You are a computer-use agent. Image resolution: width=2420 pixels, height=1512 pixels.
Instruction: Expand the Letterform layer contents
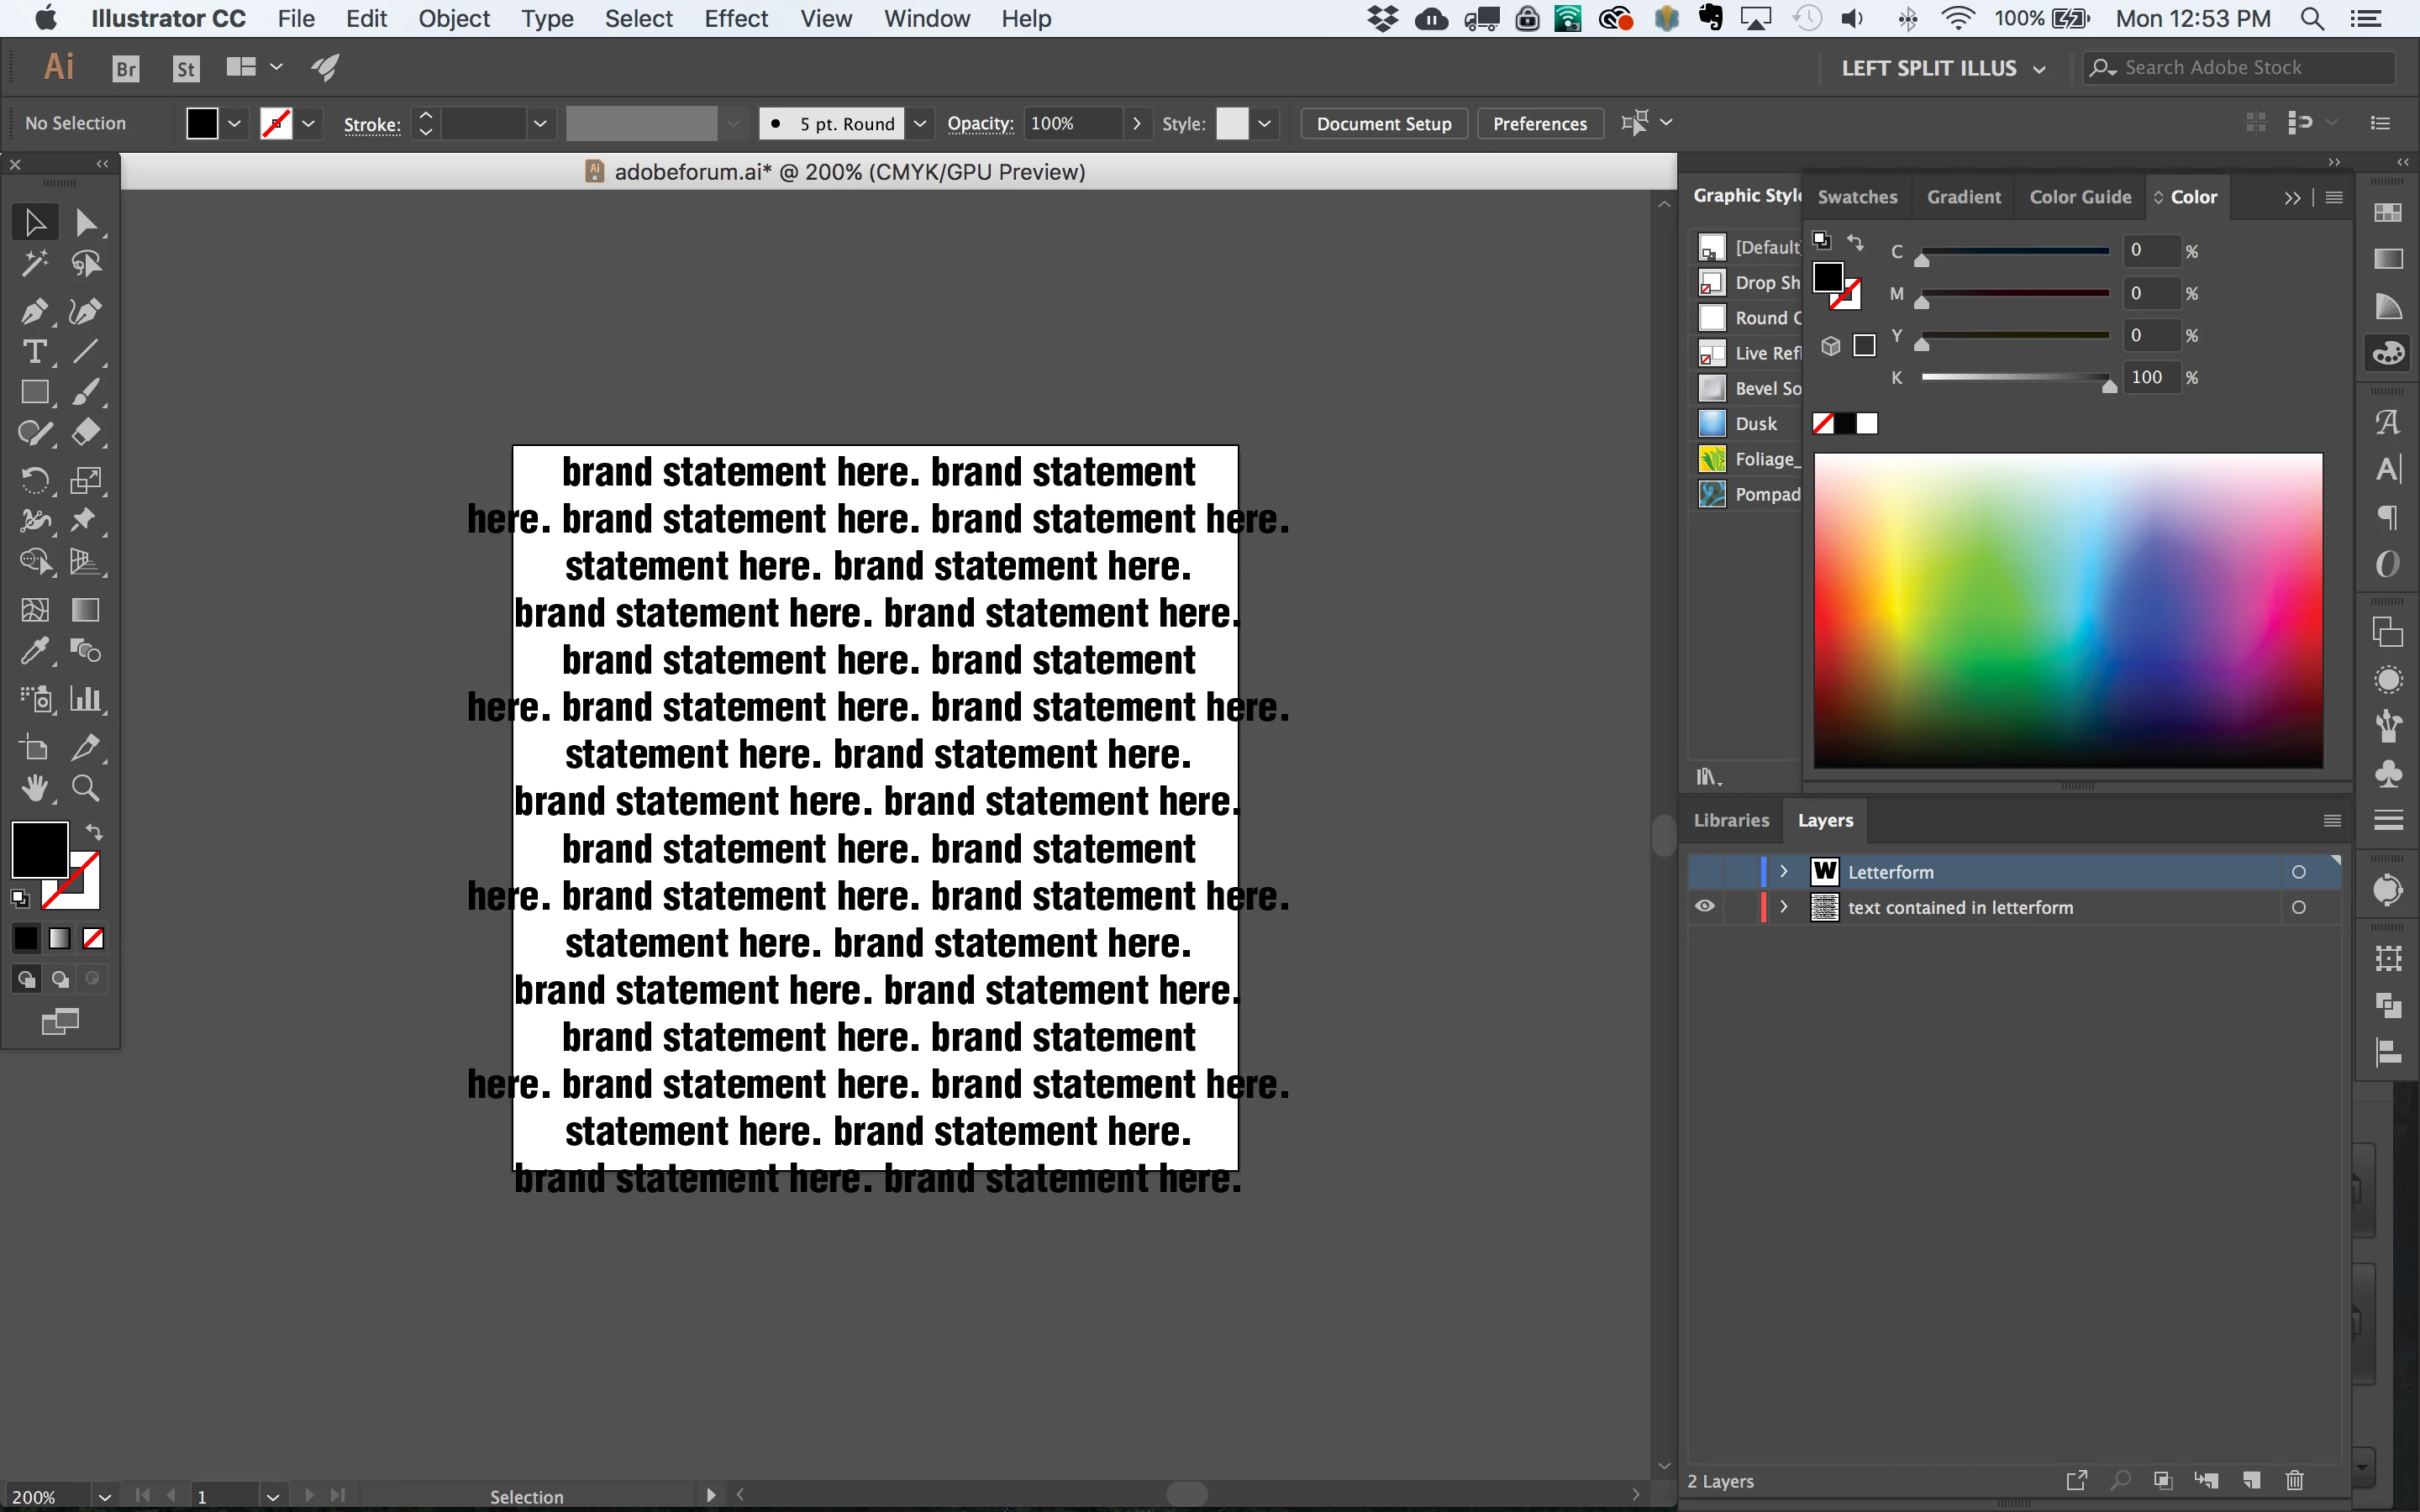click(1783, 872)
